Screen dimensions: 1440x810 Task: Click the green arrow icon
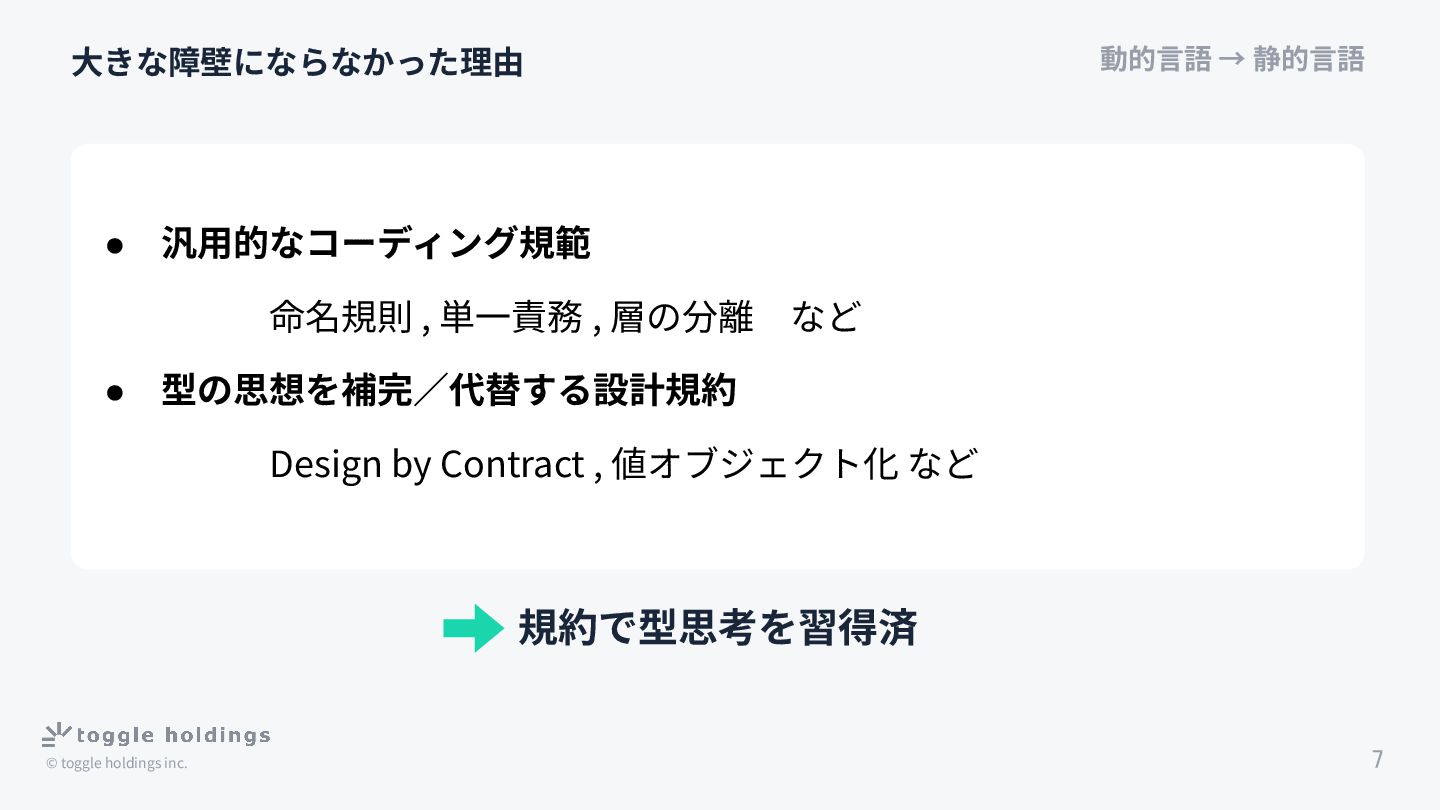coord(473,628)
